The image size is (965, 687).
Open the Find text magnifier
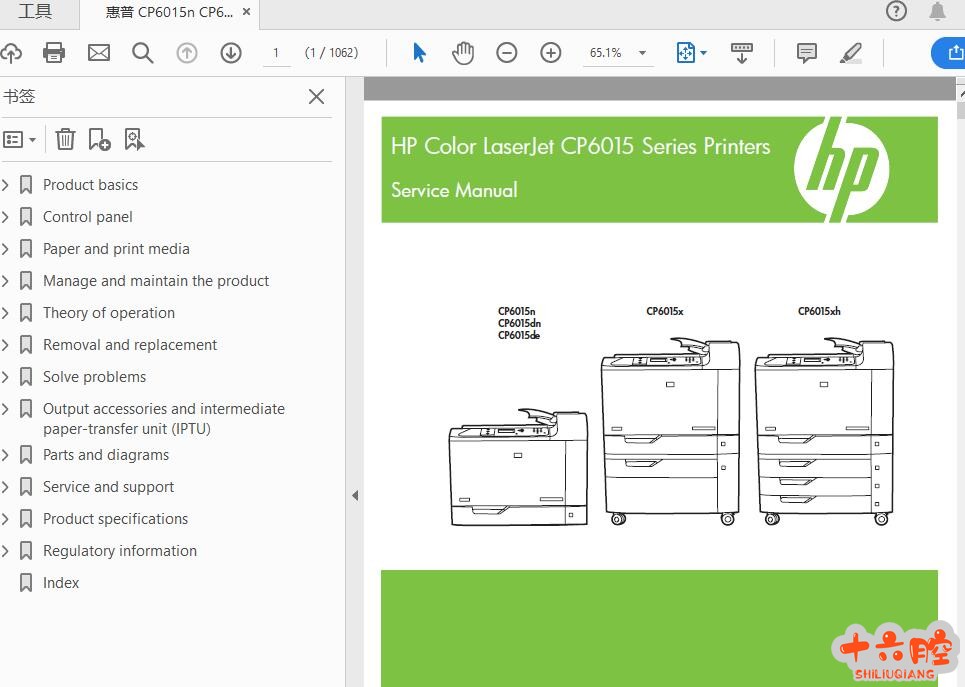tap(143, 53)
